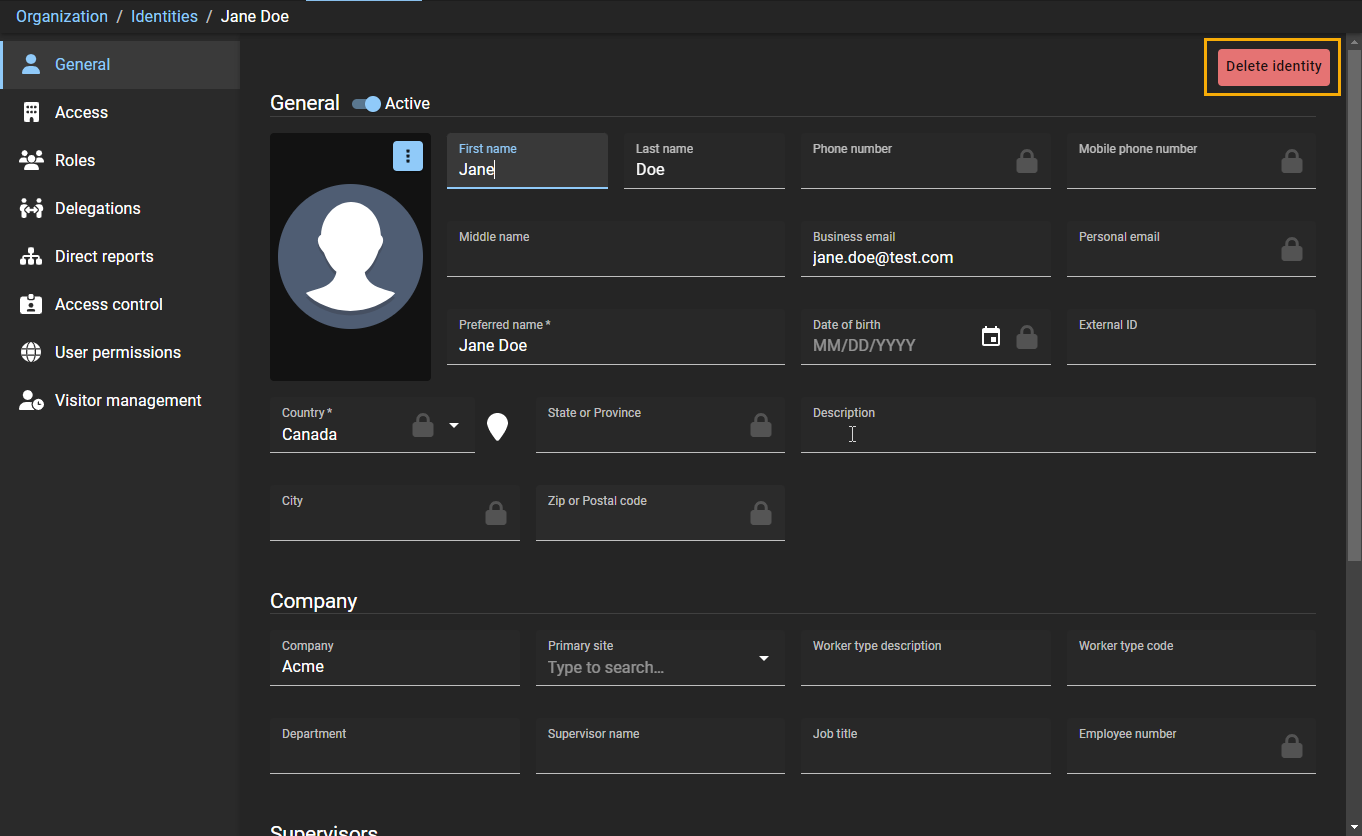Open the Visitor management section
Image resolution: width=1362 pixels, height=836 pixels.
[120, 401]
